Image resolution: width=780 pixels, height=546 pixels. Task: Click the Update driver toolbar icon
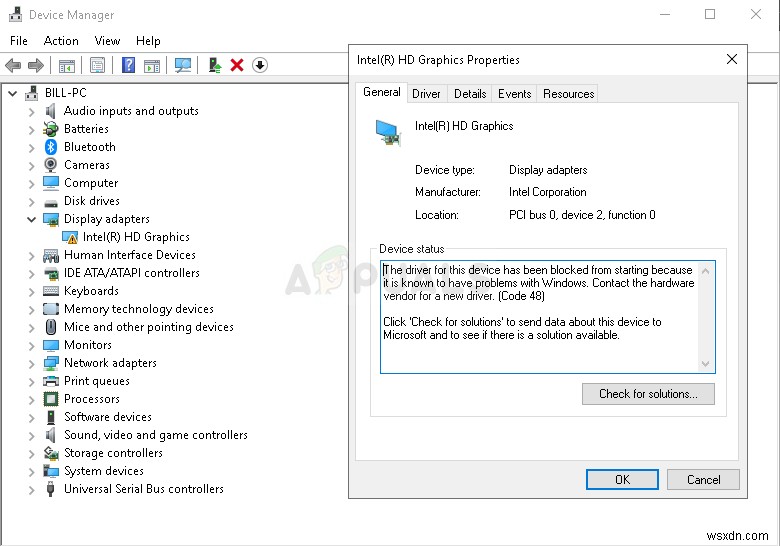pos(214,65)
